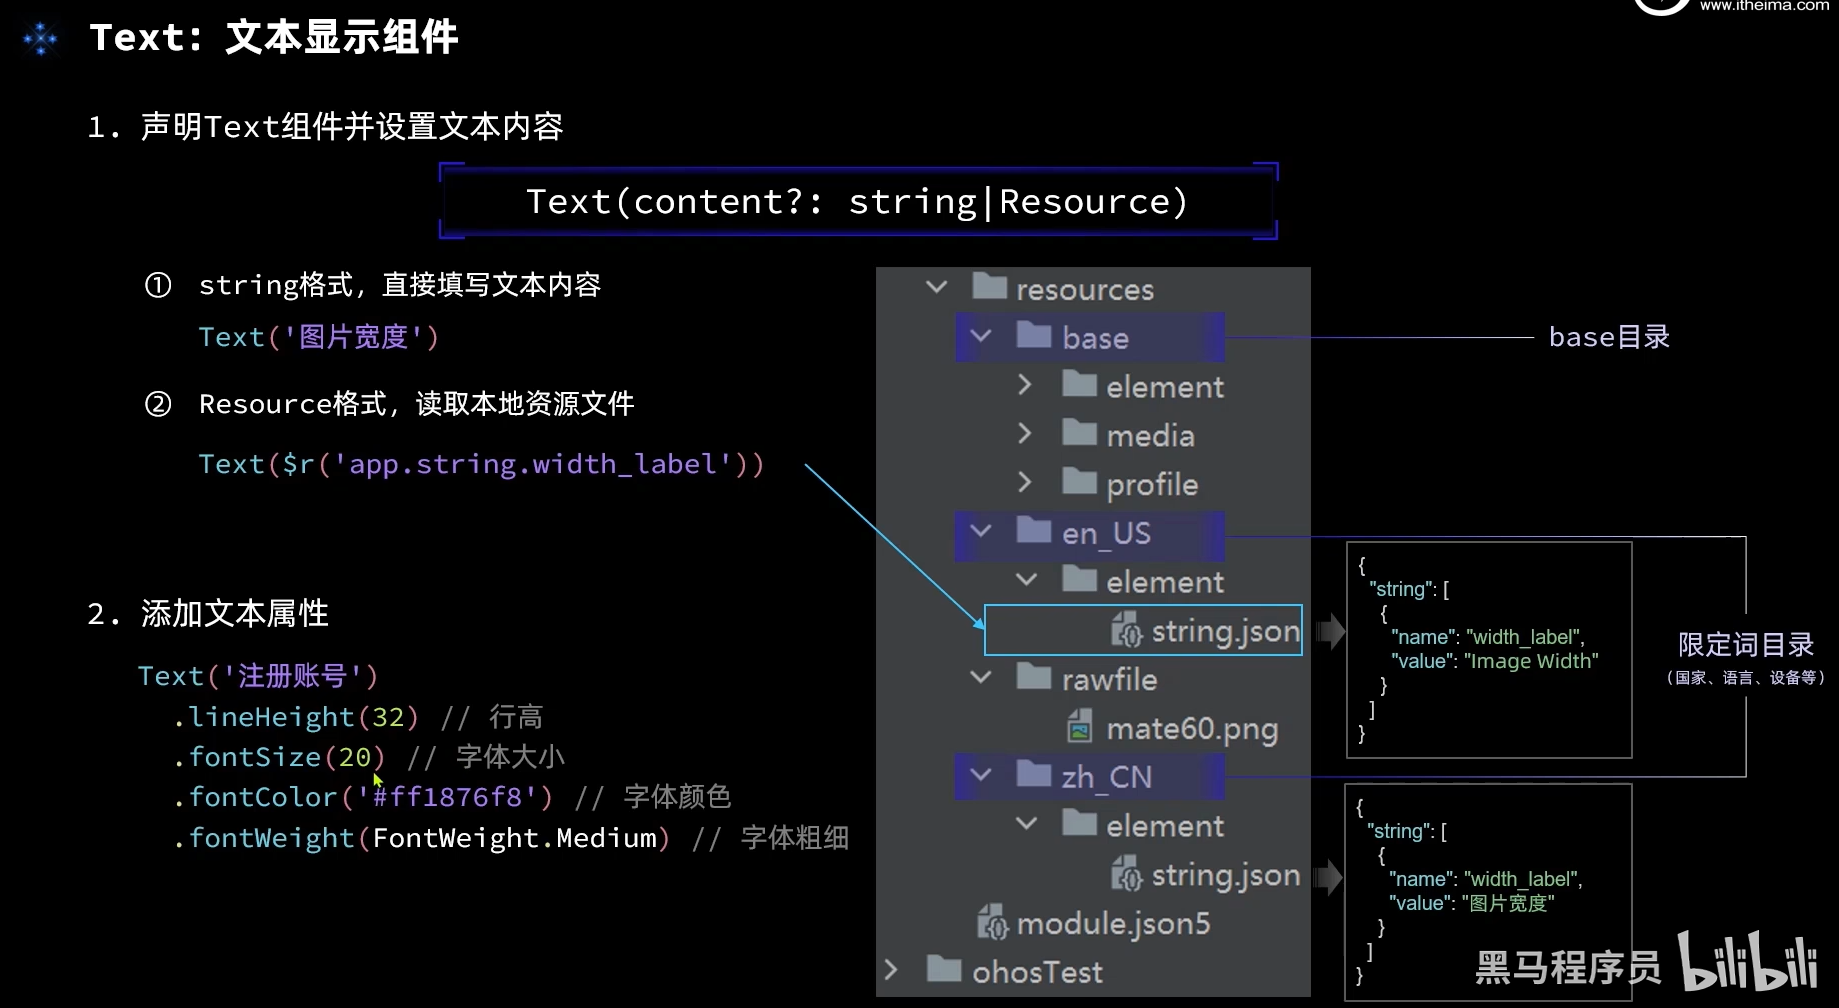Expand the profile folder chevron
Viewport: 1839px width, 1008px height.
pyautogui.click(x=1024, y=483)
